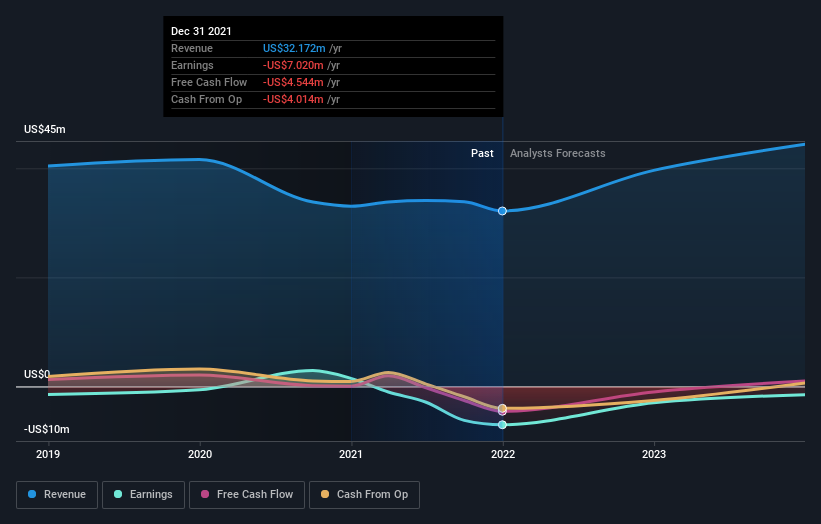Click the Earnings row label in the tooltip
821x524 pixels.
(192, 65)
